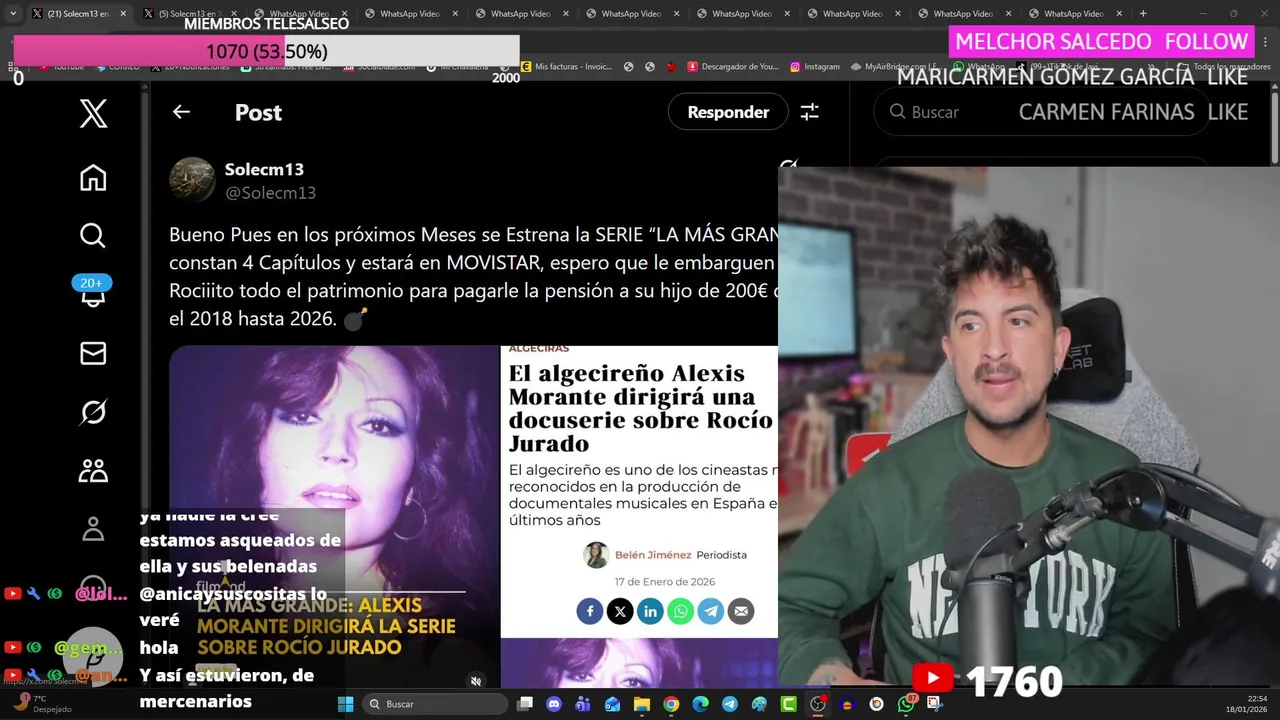Open a new browser tab
This screenshot has width=1280, height=720.
[1143, 13]
